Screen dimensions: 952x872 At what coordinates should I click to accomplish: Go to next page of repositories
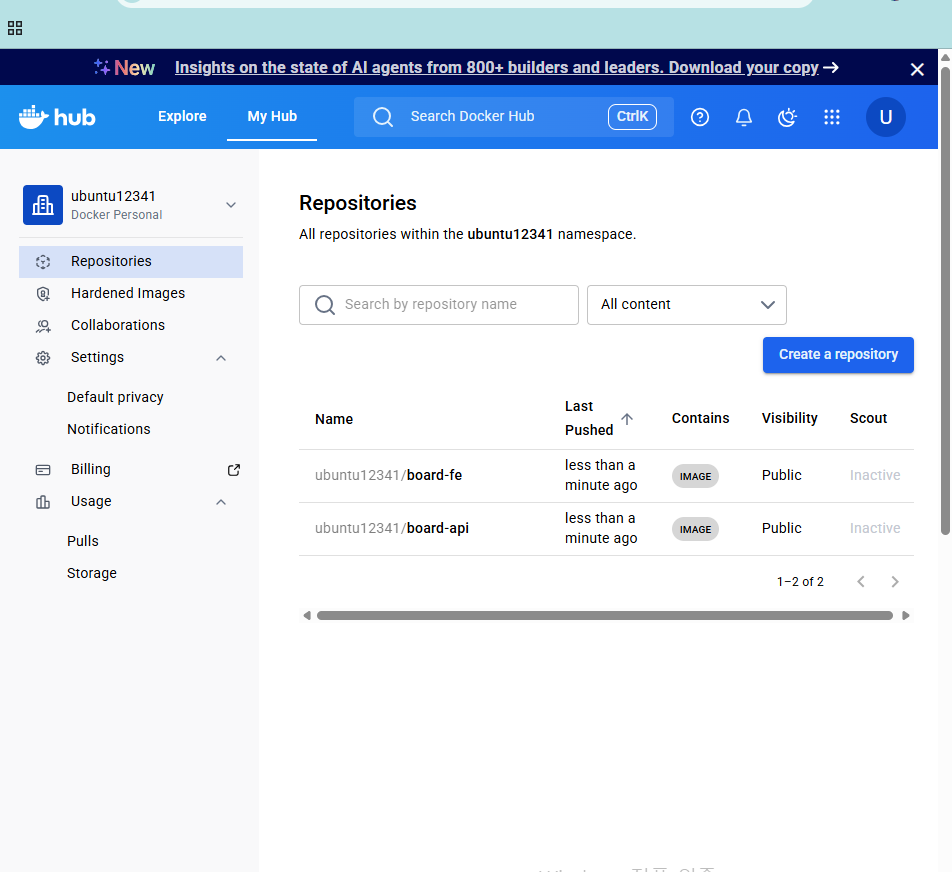pos(894,582)
